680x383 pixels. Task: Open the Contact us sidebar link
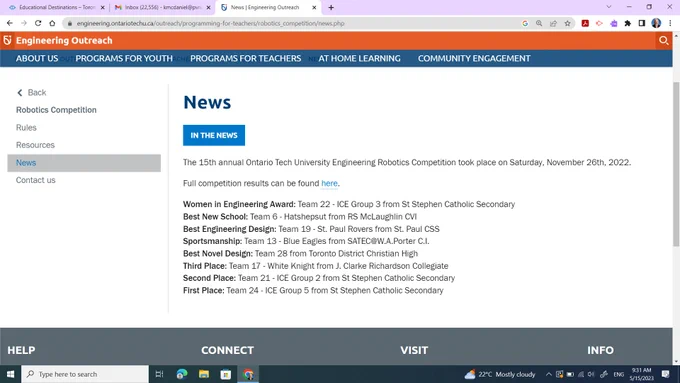pos(36,180)
